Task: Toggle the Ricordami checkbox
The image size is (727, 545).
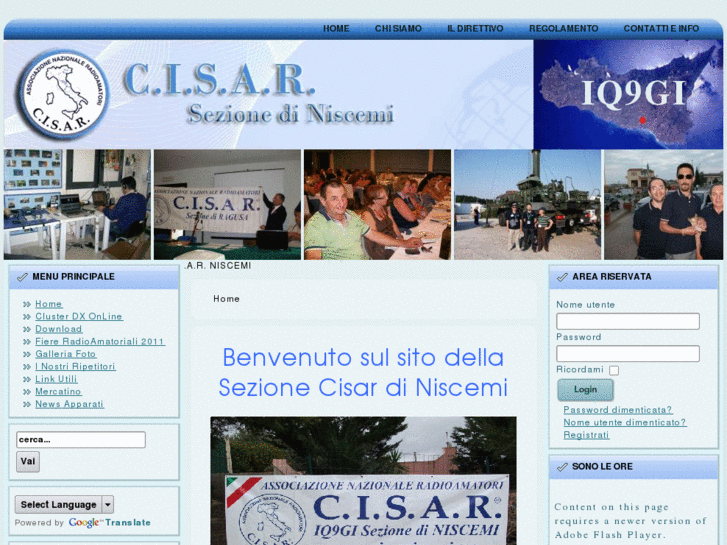Action: (614, 371)
